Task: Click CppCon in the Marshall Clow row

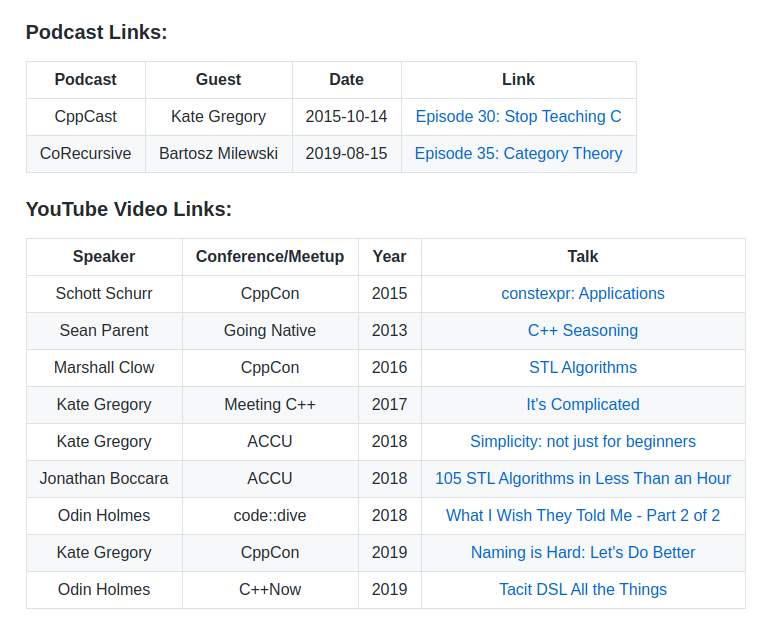Action: click(x=270, y=368)
